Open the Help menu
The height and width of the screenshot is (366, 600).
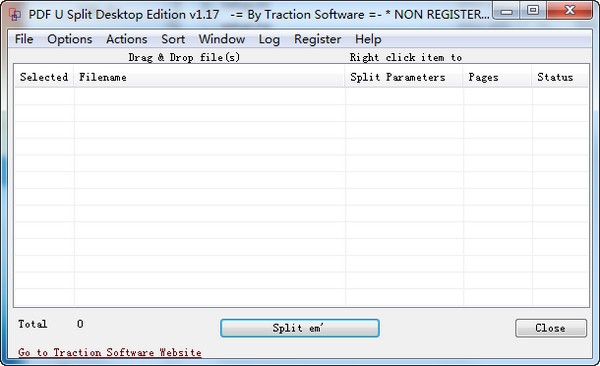(x=368, y=39)
